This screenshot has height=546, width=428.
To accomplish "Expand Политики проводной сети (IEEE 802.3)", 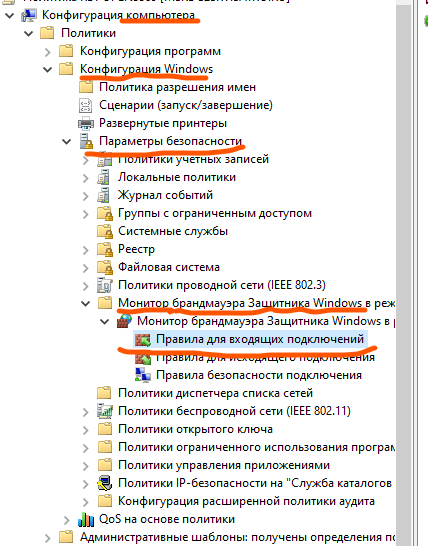I will 86,286.
